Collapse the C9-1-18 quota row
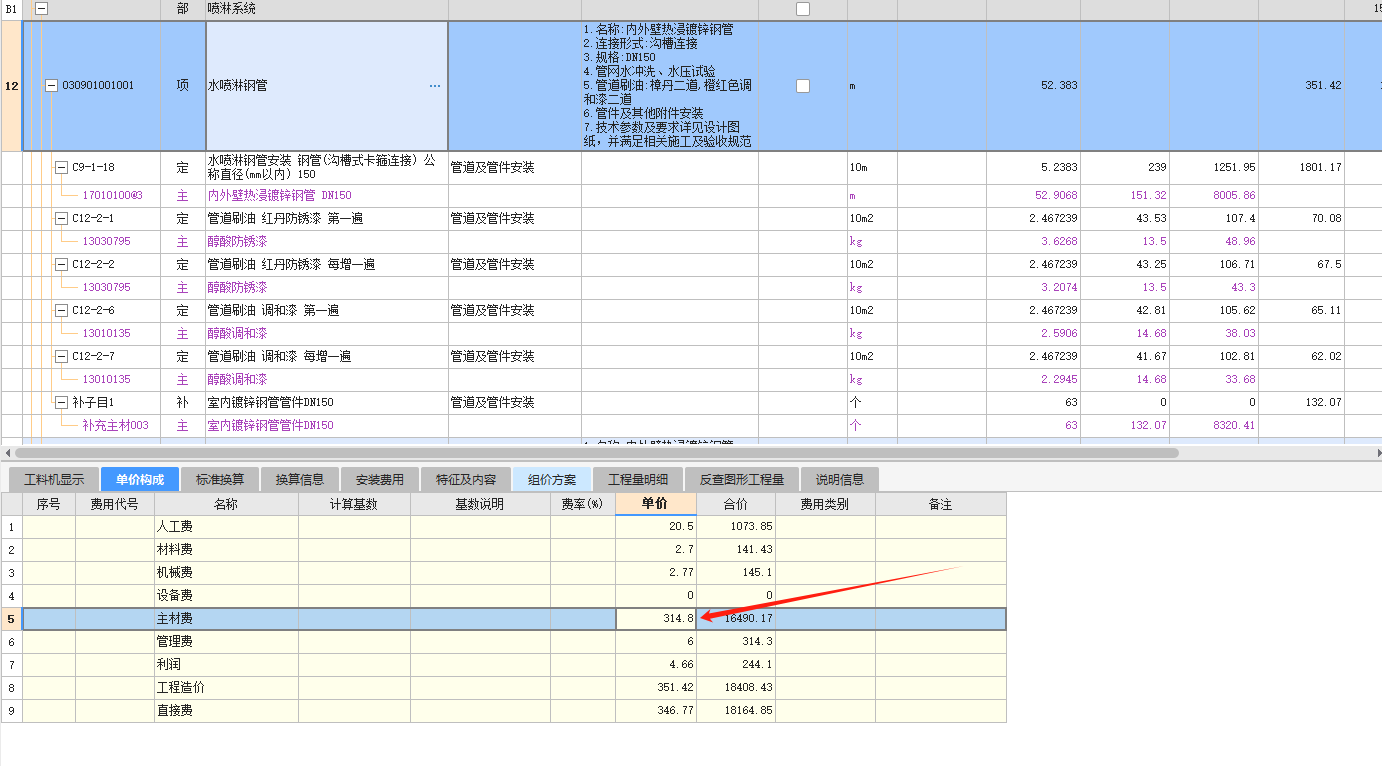Image resolution: width=1382 pixels, height=766 pixels. 61,168
